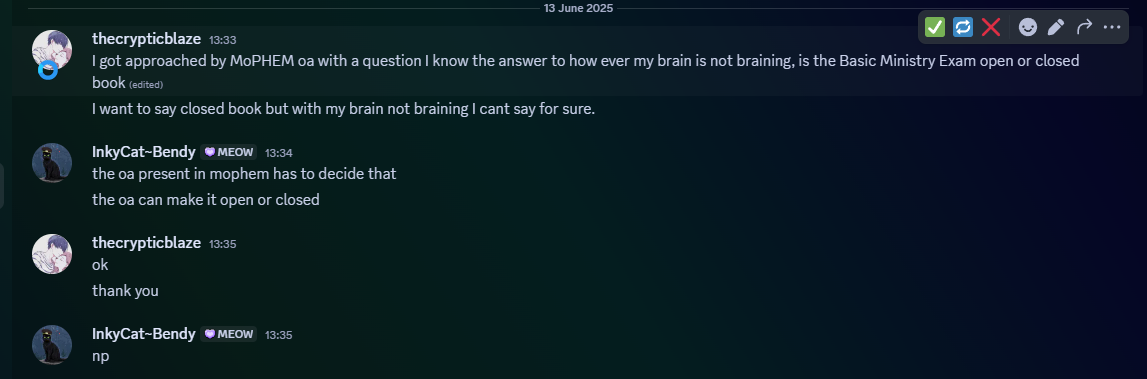
Task: Click the pencil edit message icon
Action: (x=1056, y=27)
